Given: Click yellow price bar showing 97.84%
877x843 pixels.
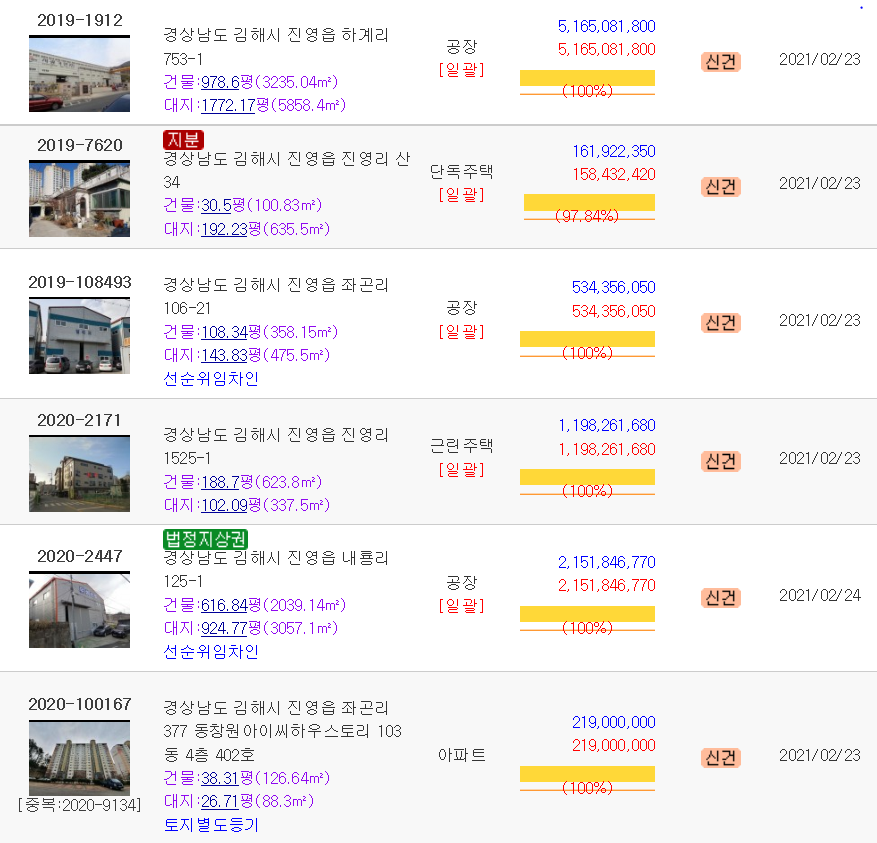Looking at the screenshot, I should pyautogui.click(x=588, y=203).
